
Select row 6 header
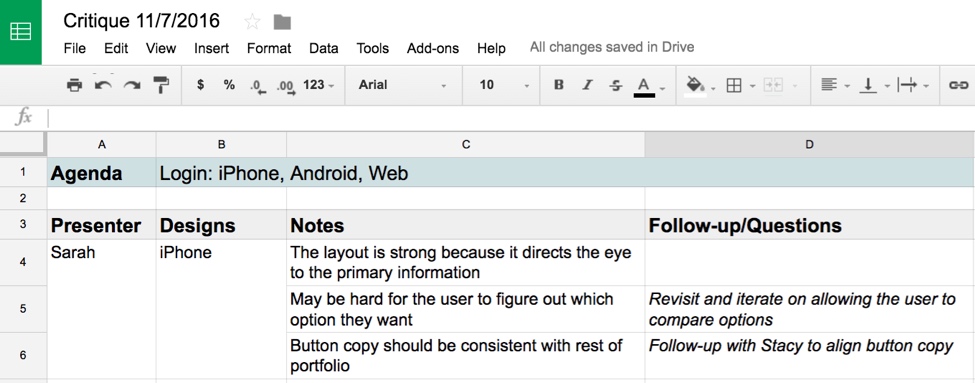coord(23,356)
